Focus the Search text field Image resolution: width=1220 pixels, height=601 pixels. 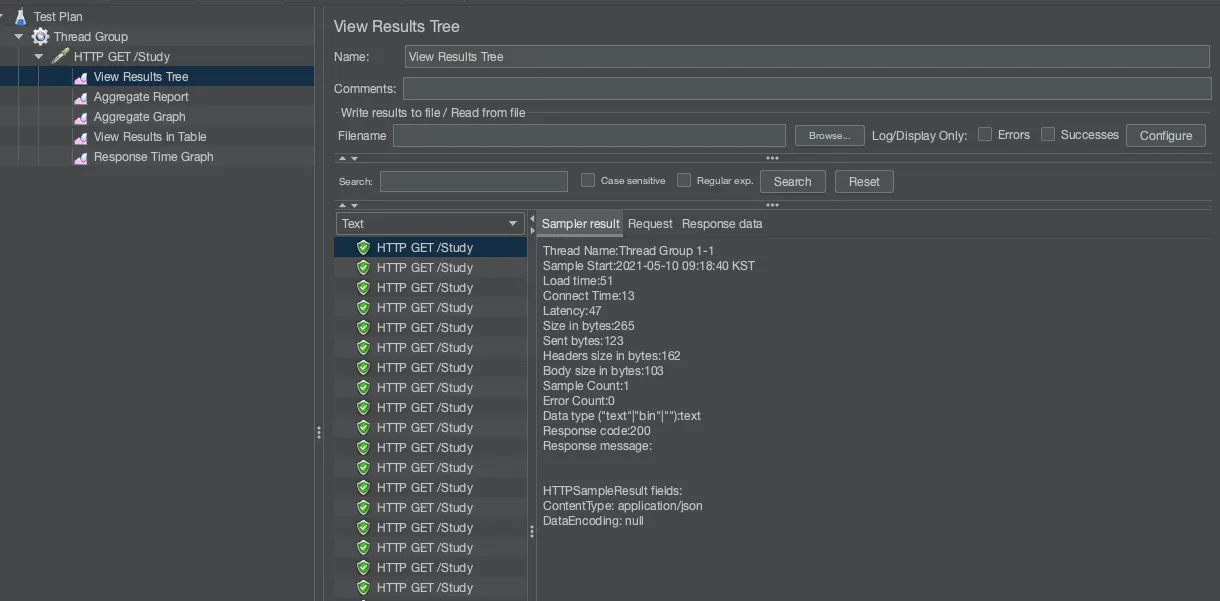pyautogui.click(x=474, y=181)
